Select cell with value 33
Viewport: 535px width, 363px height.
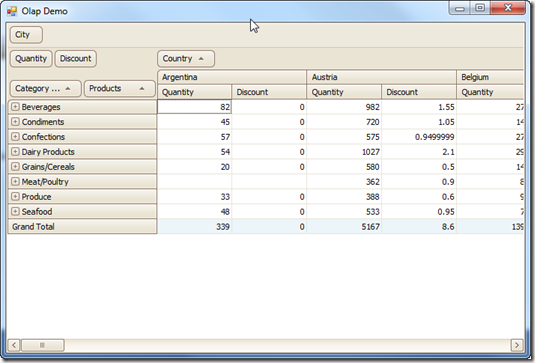(x=194, y=197)
